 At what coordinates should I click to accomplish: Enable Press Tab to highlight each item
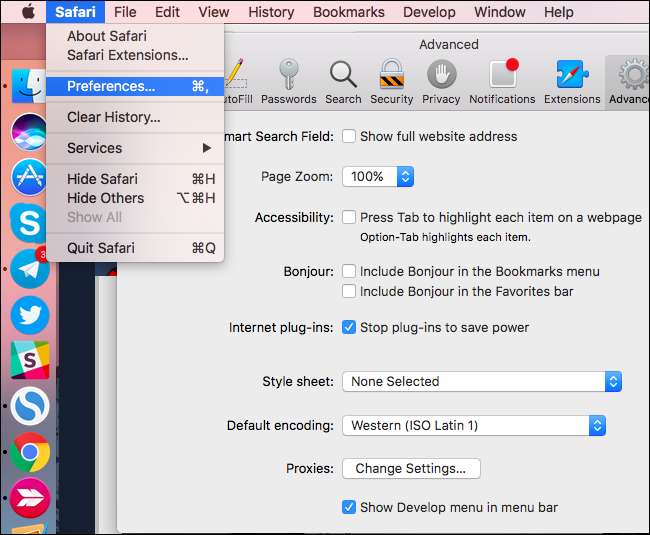349,217
